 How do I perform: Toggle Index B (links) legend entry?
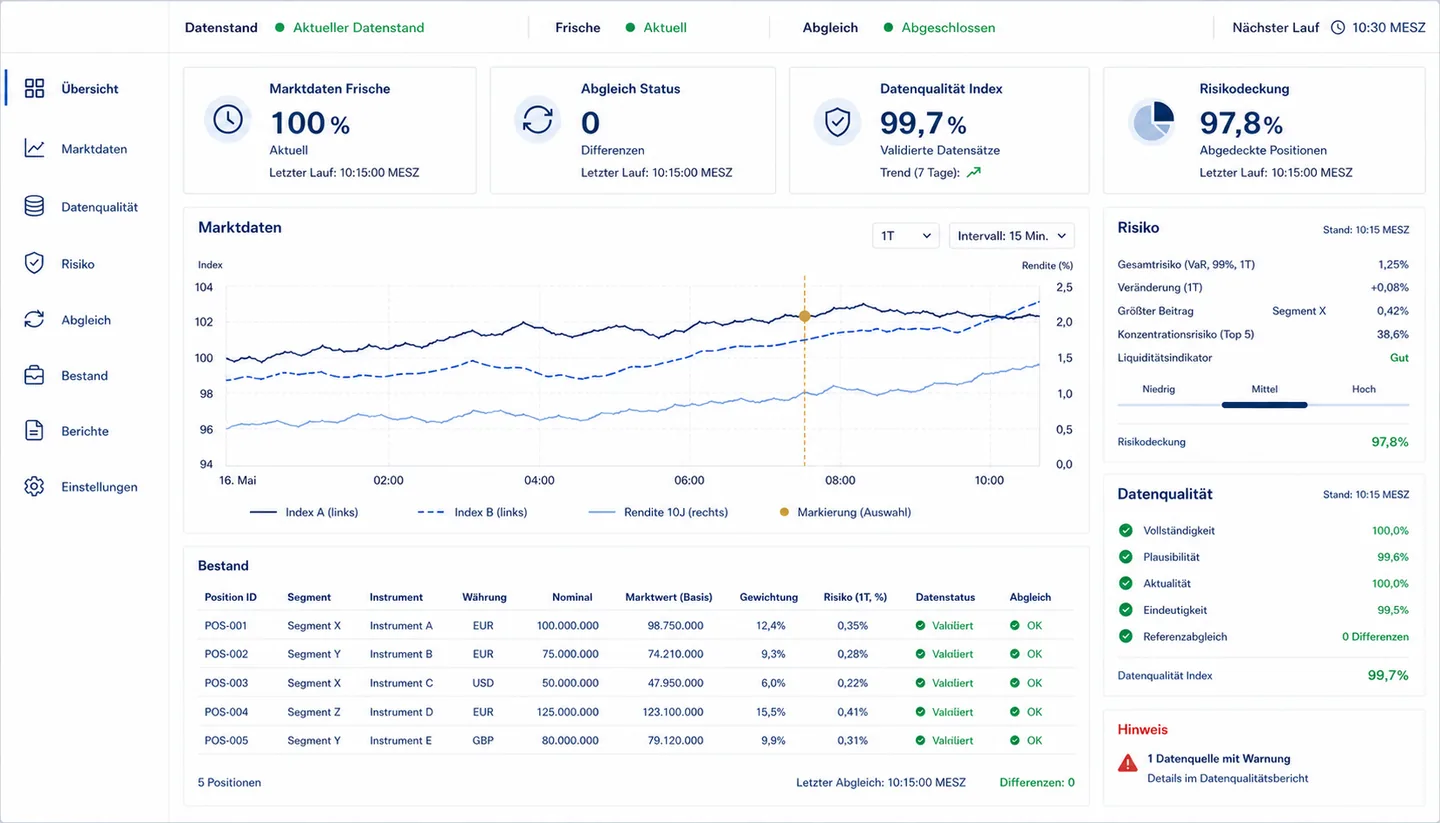click(x=472, y=512)
